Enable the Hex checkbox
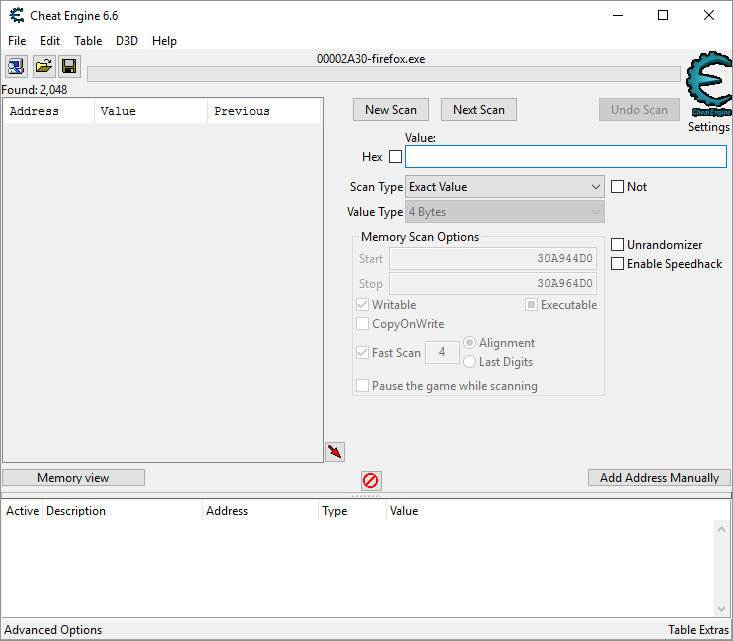 [x=395, y=157]
